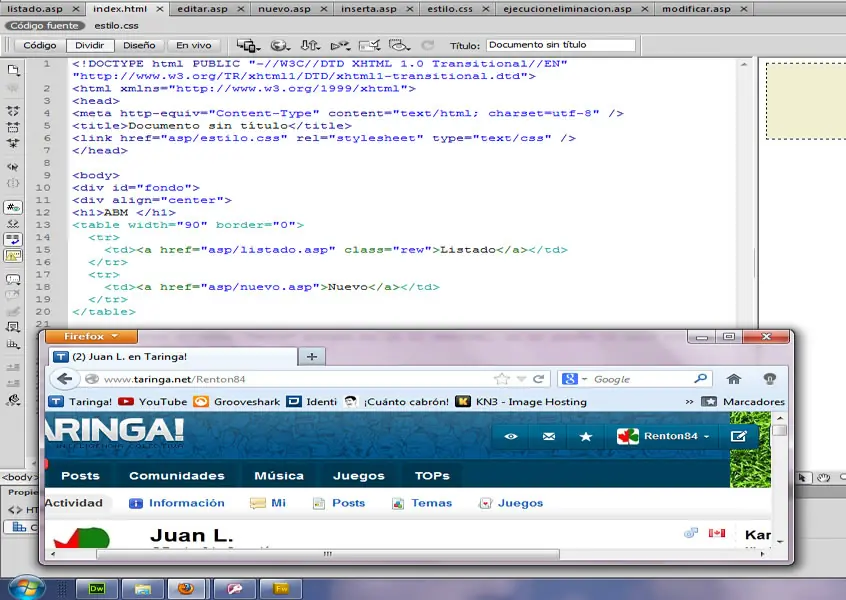
Task: Click Firefox horizontal scrollbar thumb
Action: click(328, 554)
